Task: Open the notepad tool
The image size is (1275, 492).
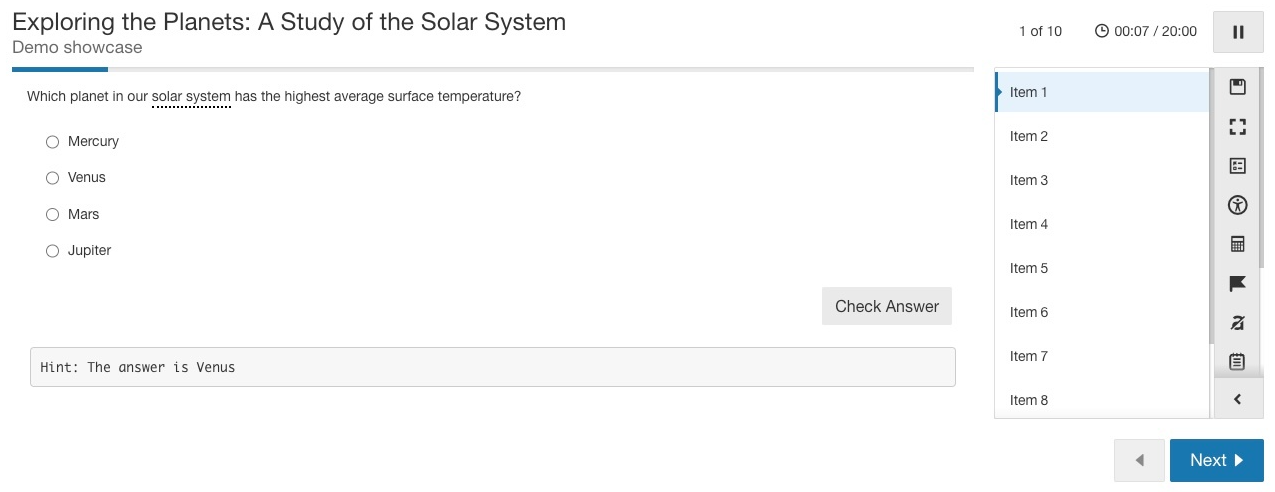Action: pos(1237,361)
